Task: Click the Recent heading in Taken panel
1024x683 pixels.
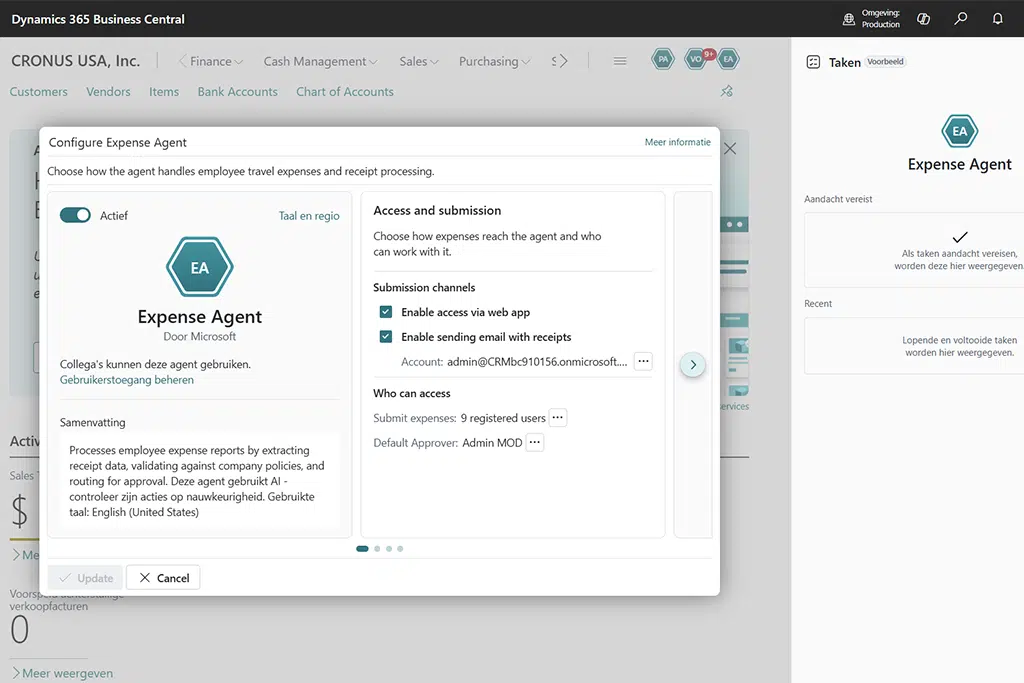Action: [818, 304]
